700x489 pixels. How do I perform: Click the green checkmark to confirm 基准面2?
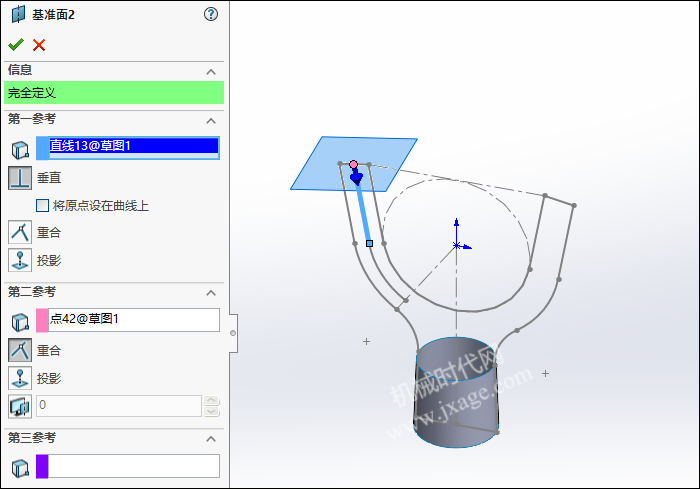click(x=16, y=45)
